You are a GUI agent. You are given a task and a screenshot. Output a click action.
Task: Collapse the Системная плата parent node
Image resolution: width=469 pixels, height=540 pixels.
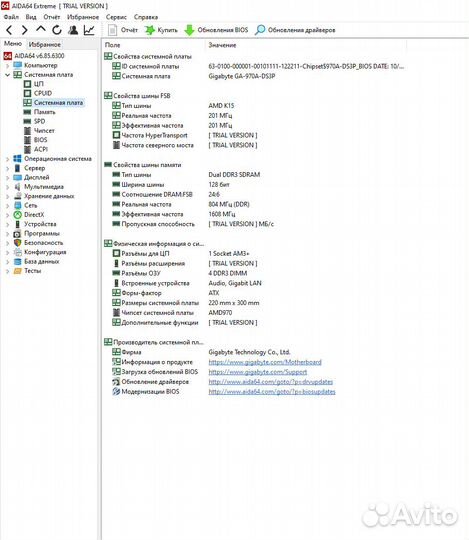click(x=7, y=75)
